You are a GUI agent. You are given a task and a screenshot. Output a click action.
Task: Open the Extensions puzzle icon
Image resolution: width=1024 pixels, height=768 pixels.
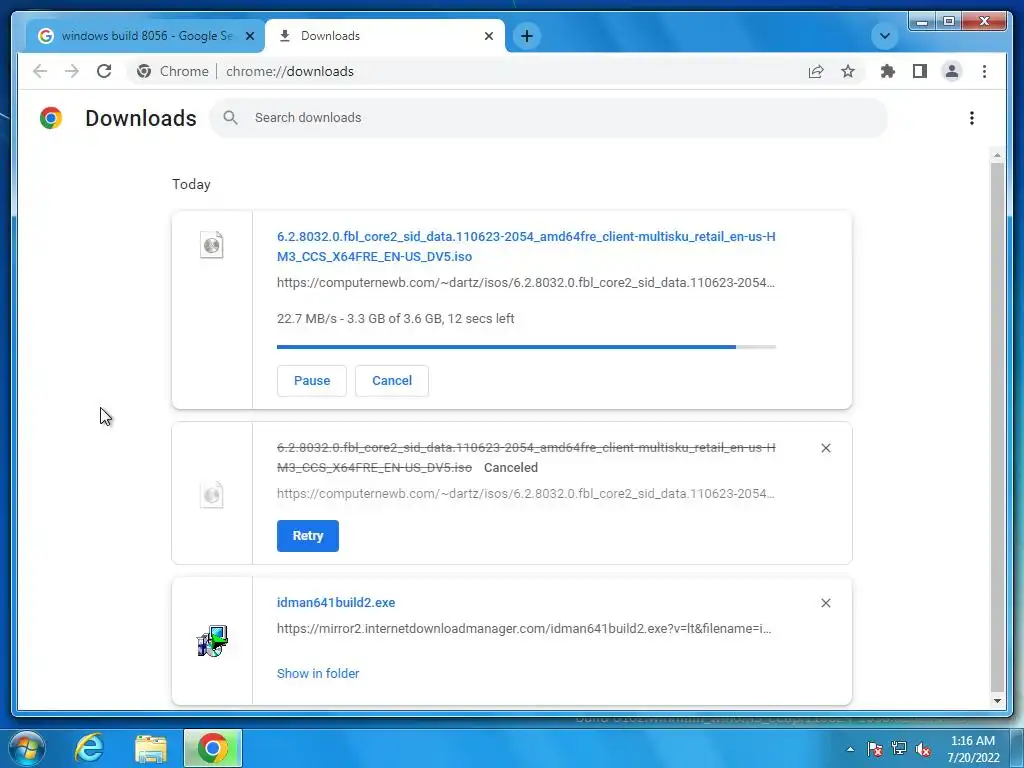tap(888, 71)
